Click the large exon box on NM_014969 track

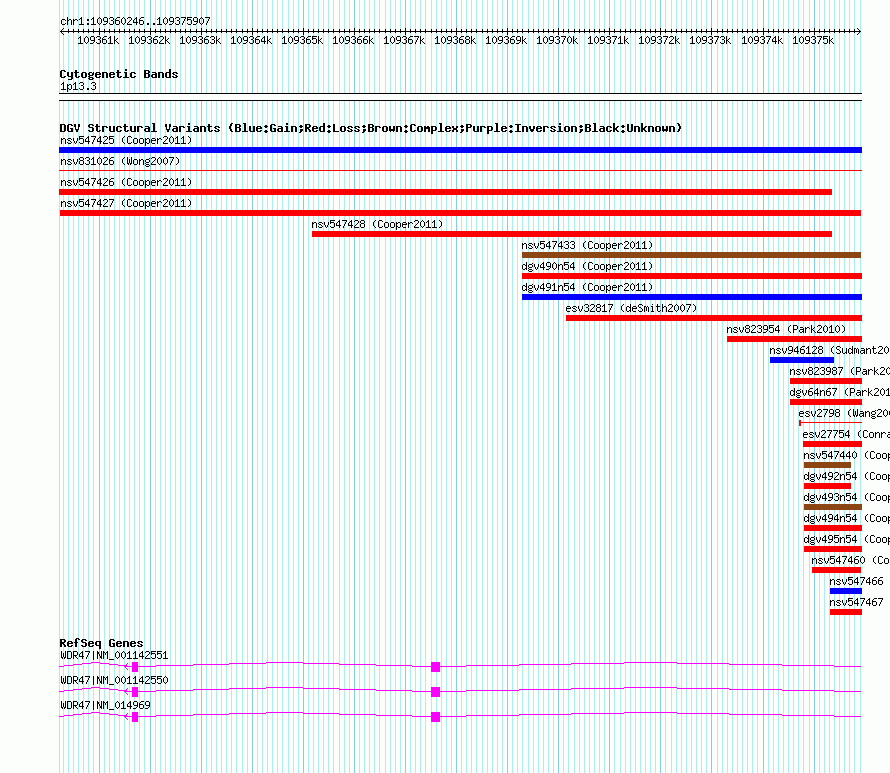click(x=435, y=717)
